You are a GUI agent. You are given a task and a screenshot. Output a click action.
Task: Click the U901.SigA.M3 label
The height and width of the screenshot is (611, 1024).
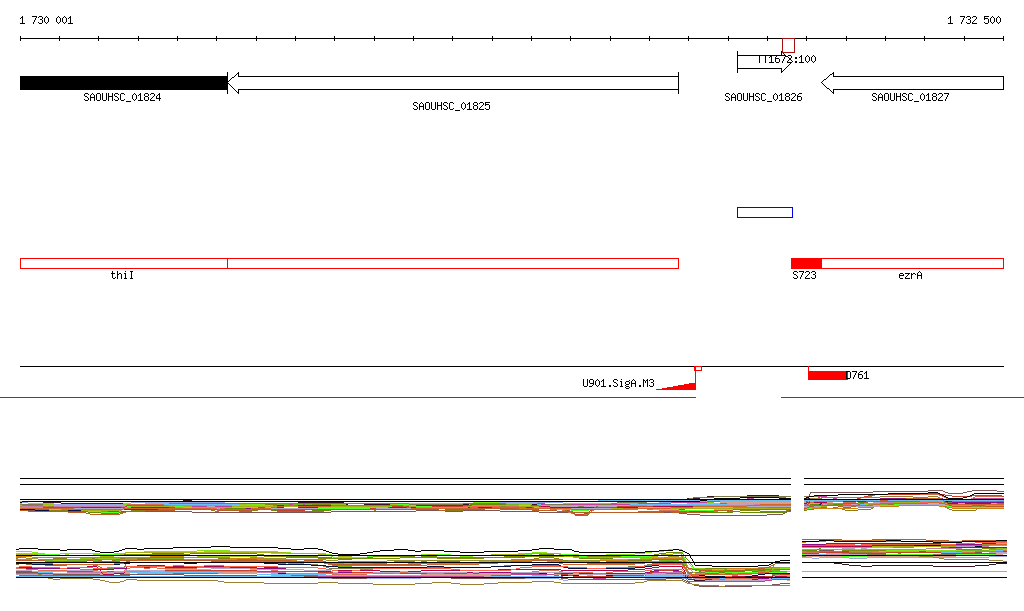(x=618, y=383)
